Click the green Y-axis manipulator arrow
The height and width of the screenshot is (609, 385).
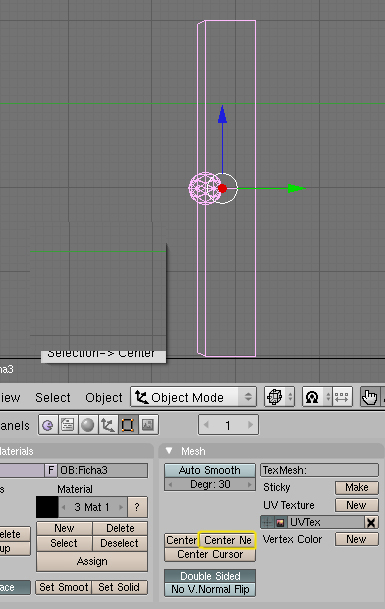[296, 188]
